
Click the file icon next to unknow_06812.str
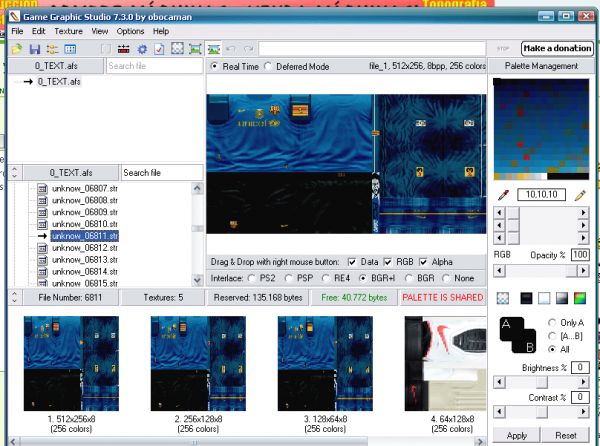click(42, 248)
